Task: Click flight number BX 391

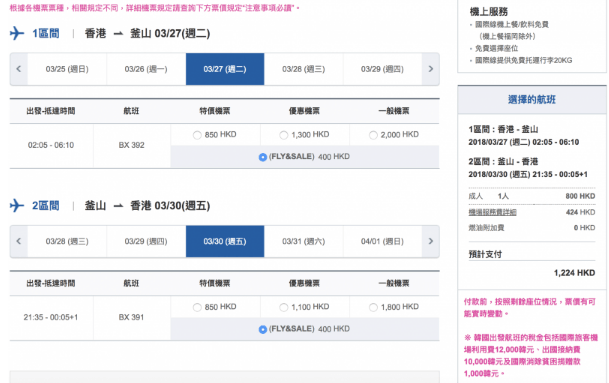Action: point(132,317)
